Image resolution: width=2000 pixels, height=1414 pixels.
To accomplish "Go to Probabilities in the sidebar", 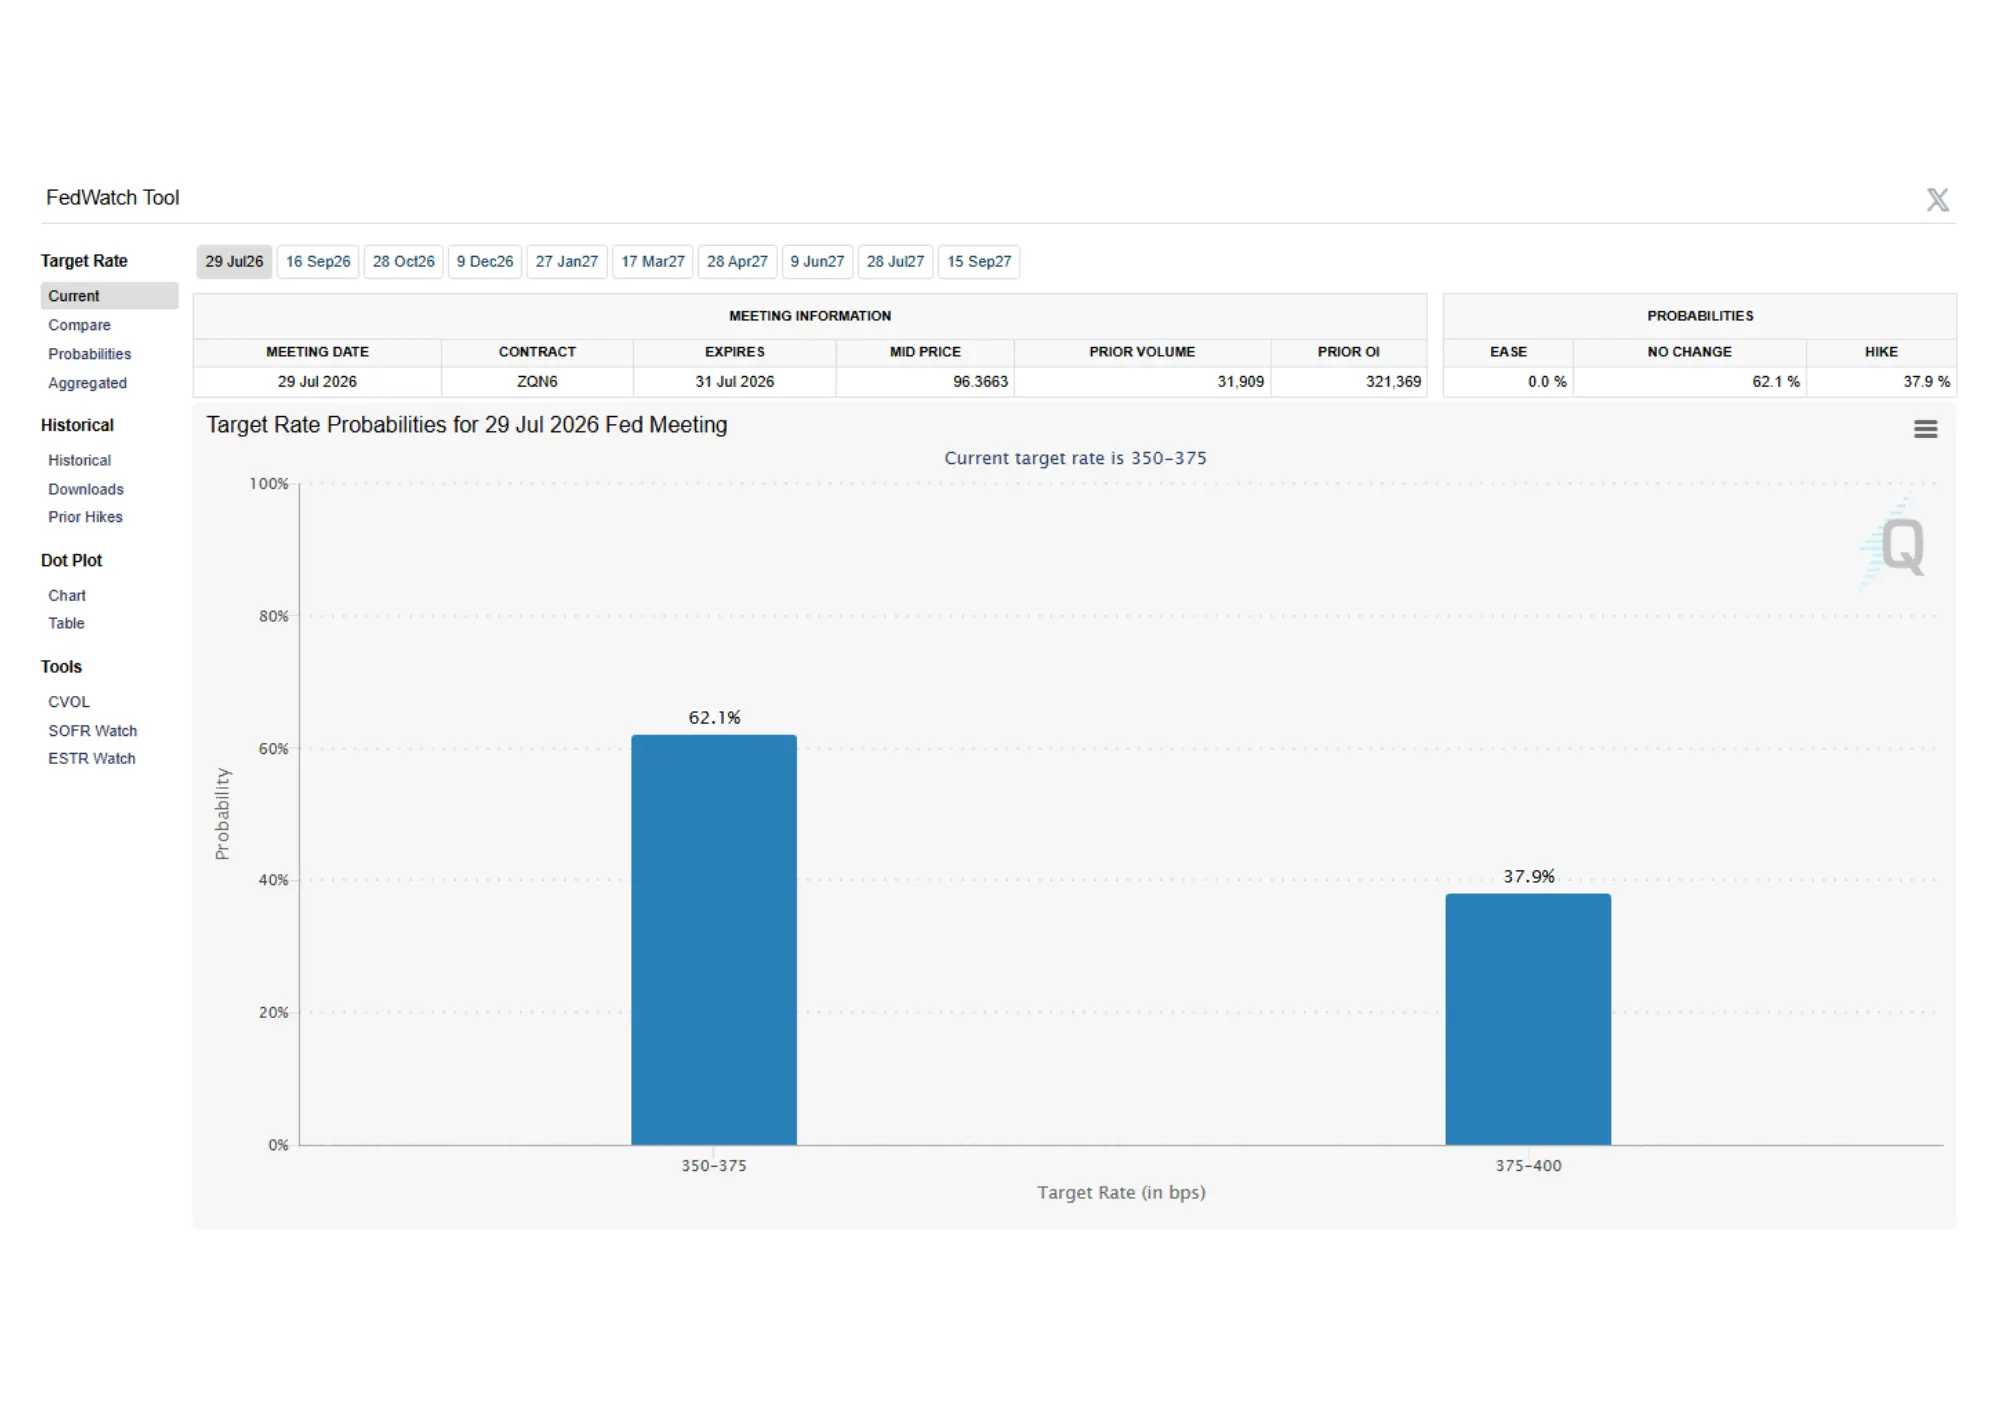I will click(89, 354).
